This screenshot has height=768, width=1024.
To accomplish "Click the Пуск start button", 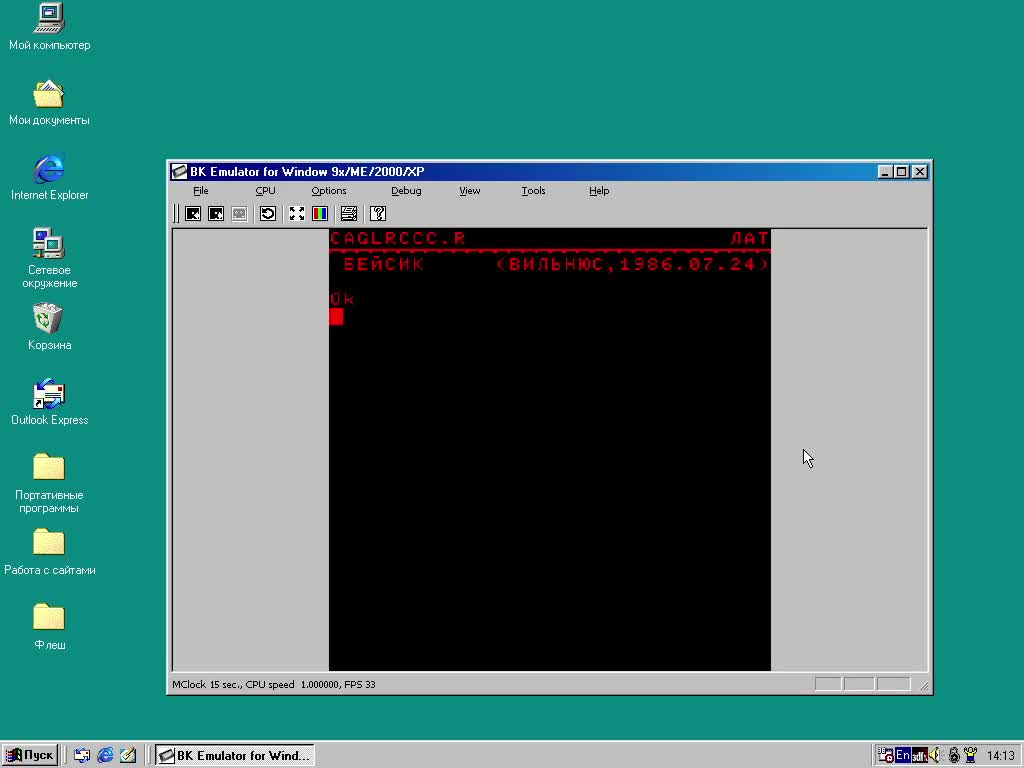I will 30,756.
